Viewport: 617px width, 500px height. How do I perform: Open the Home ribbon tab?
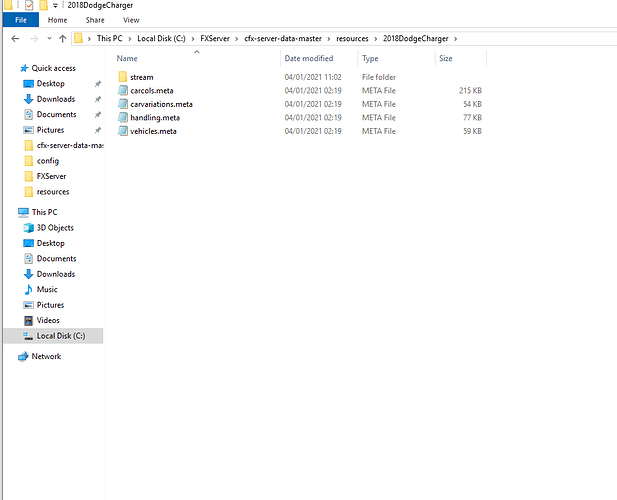point(57,20)
